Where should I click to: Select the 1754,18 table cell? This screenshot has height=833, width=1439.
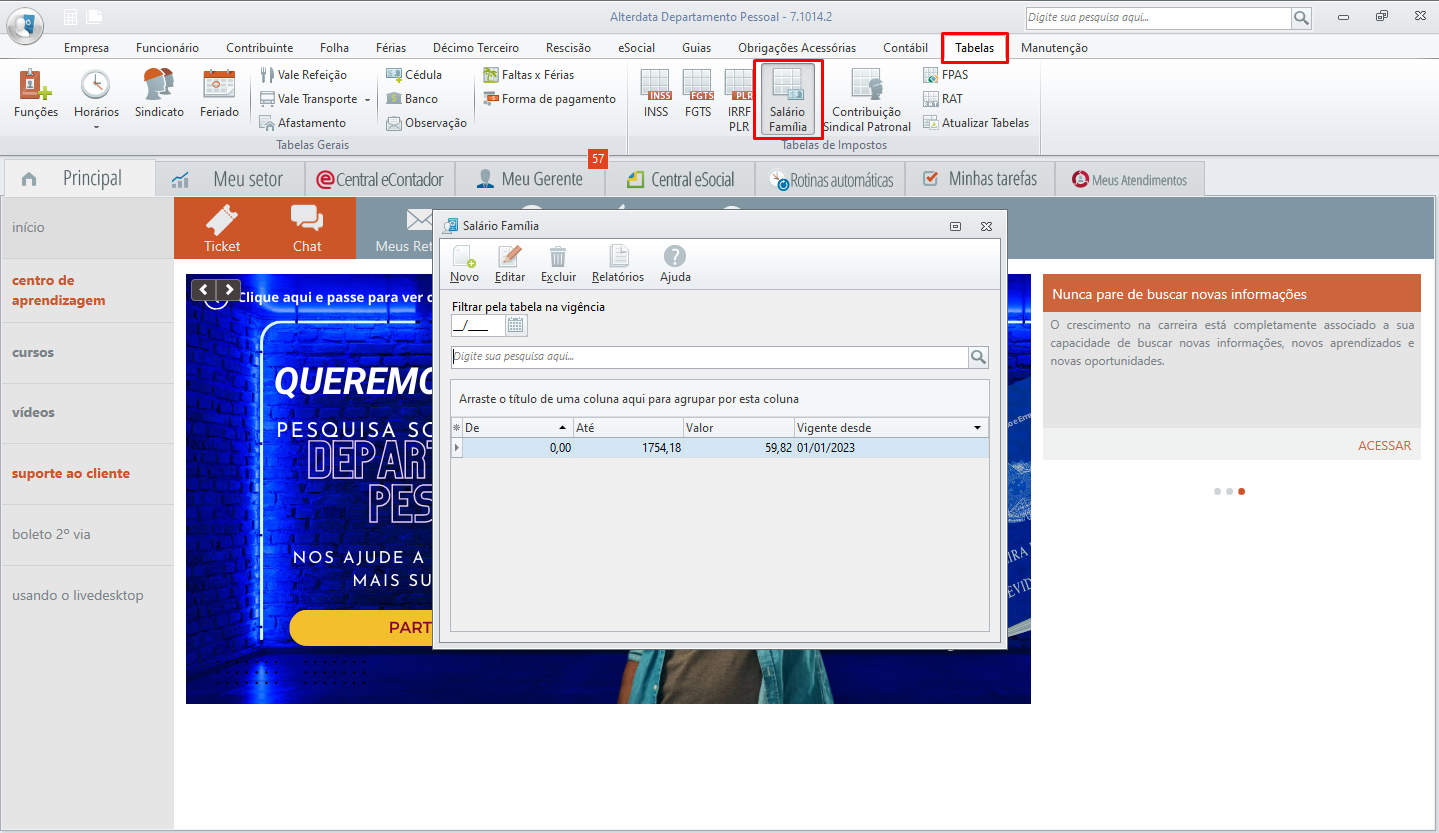click(x=628, y=448)
